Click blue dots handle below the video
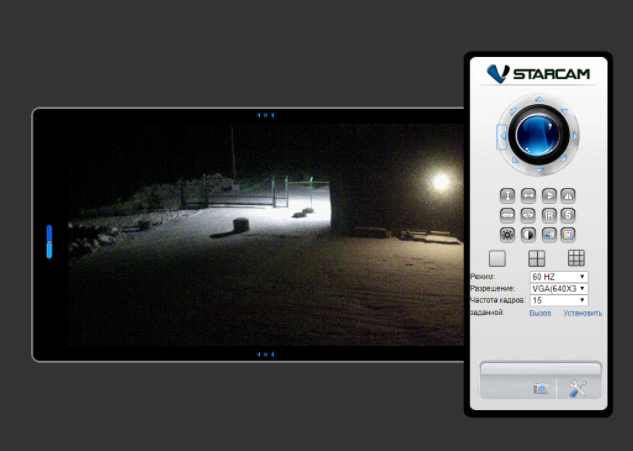This screenshot has width=633, height=451. click(265, 355)
